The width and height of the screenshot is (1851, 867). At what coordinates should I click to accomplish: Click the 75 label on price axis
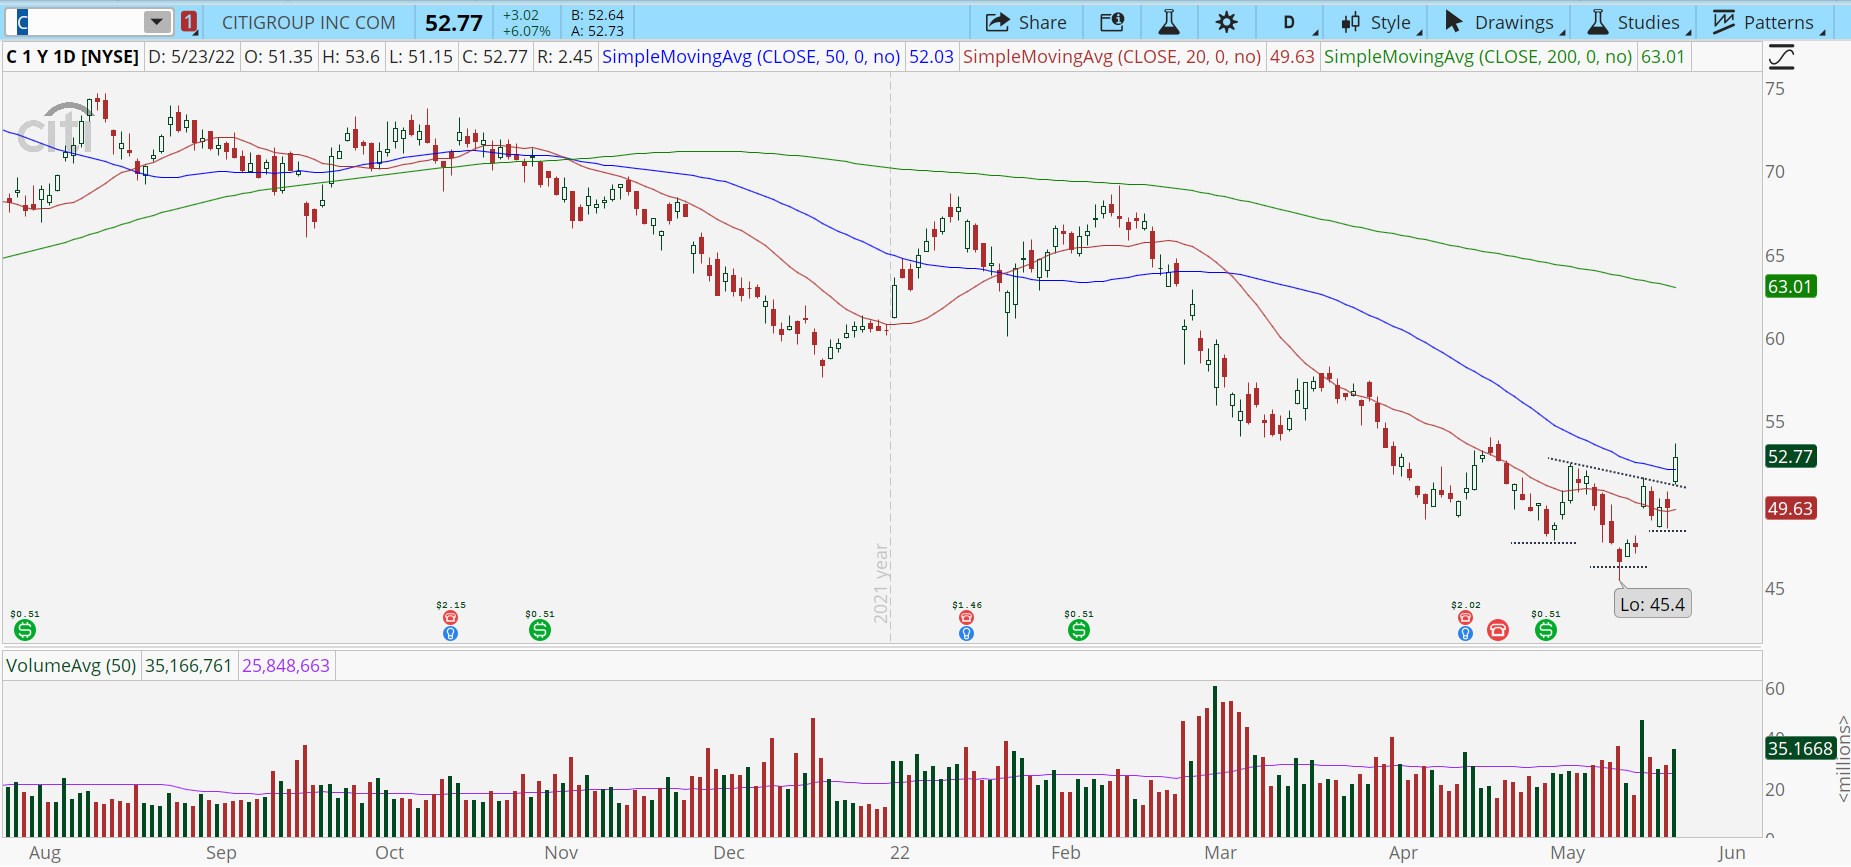(1775, 89)
